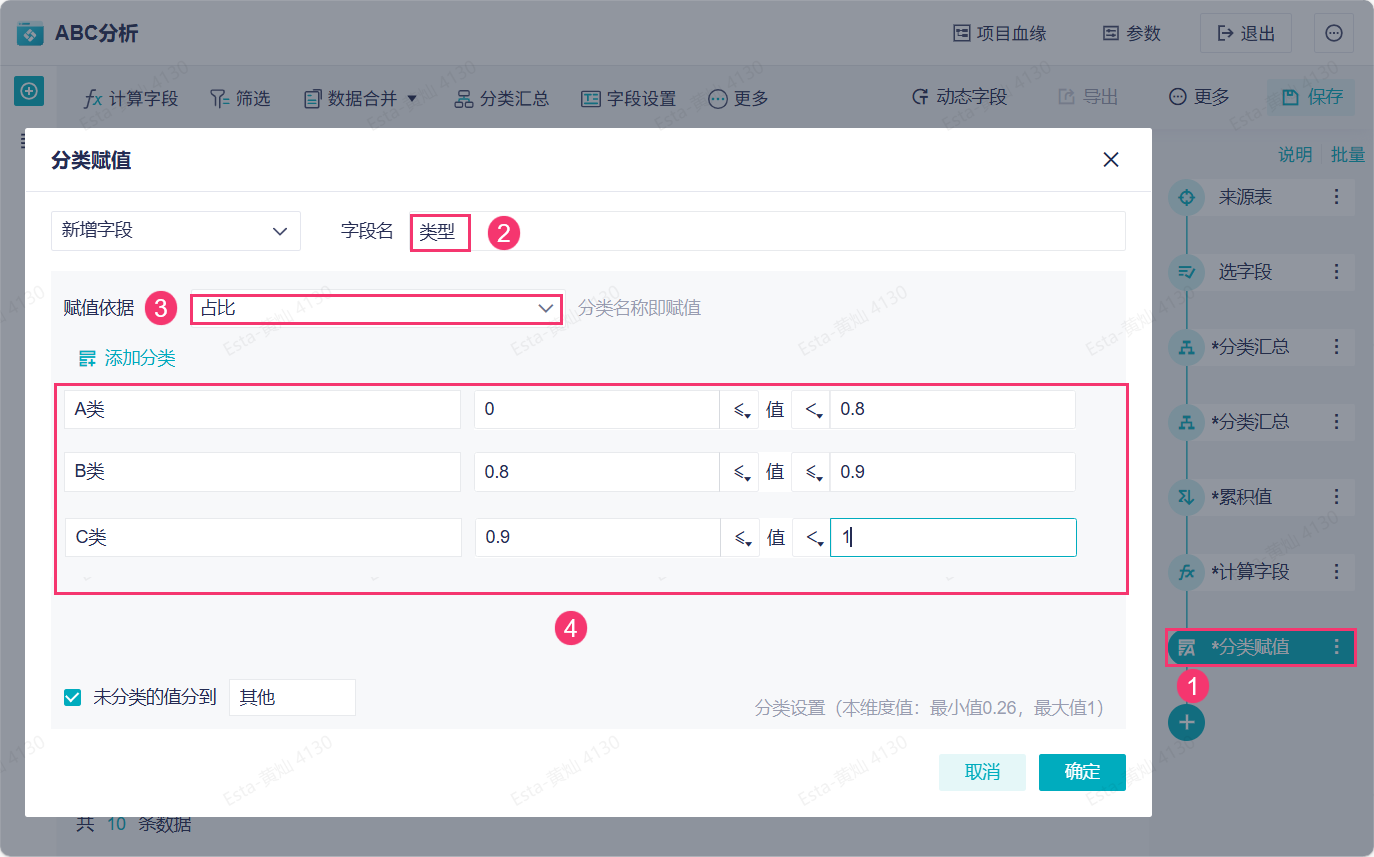
Task: Toggle 未分类的值分到 checkbox
Action: [x=72, y=698]
